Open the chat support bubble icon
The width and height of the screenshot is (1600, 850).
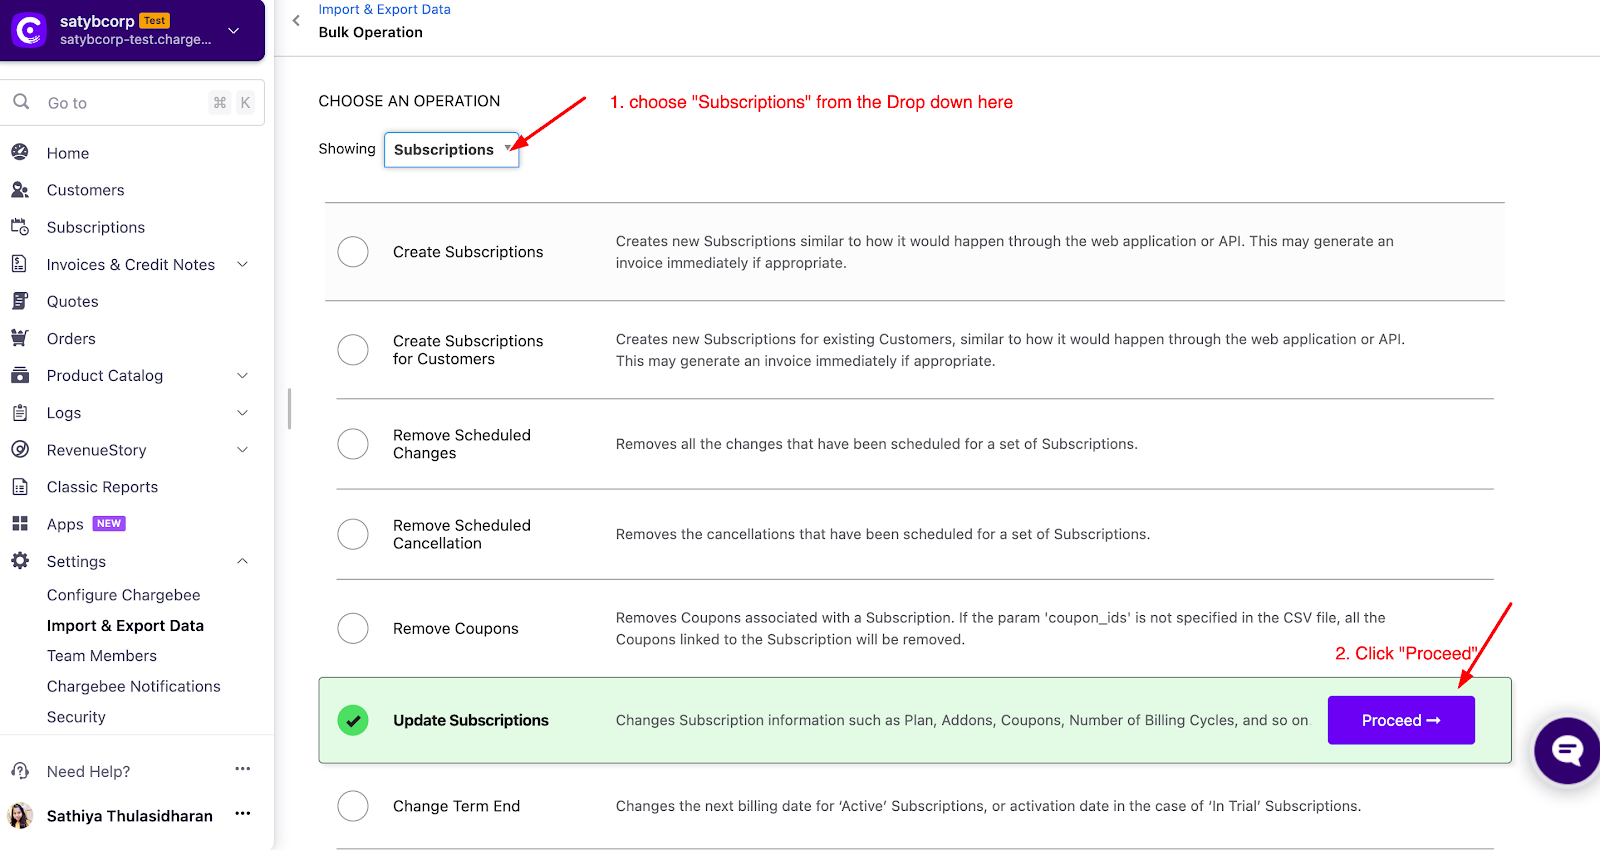pyautogui.click(x=1567, y=750)
